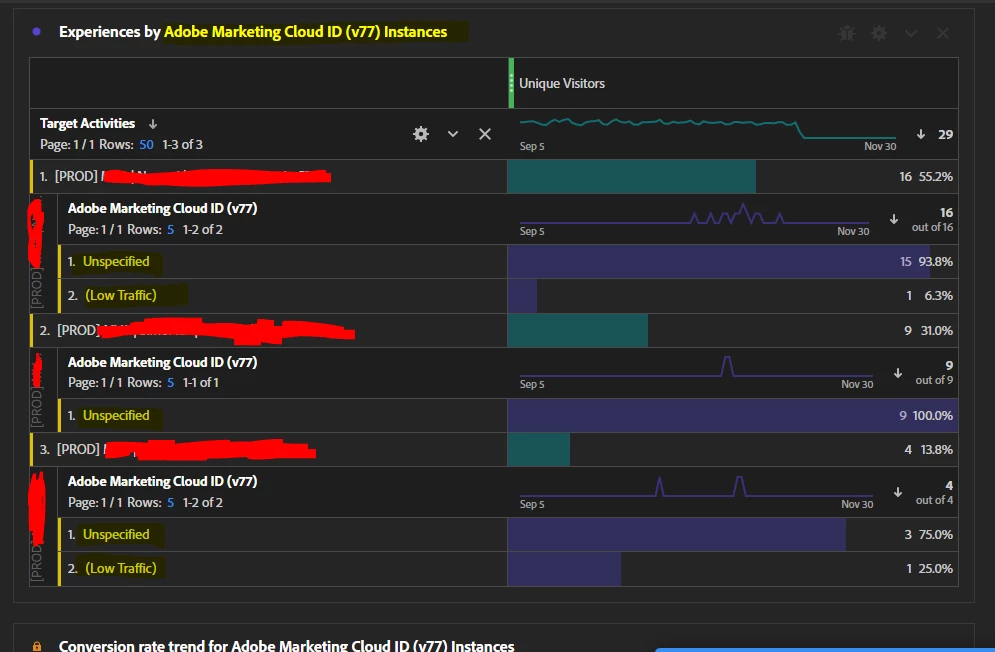995x652 pixels.
Task: Click sort arrow beside 4 out of 4
Action: [898, 492]
